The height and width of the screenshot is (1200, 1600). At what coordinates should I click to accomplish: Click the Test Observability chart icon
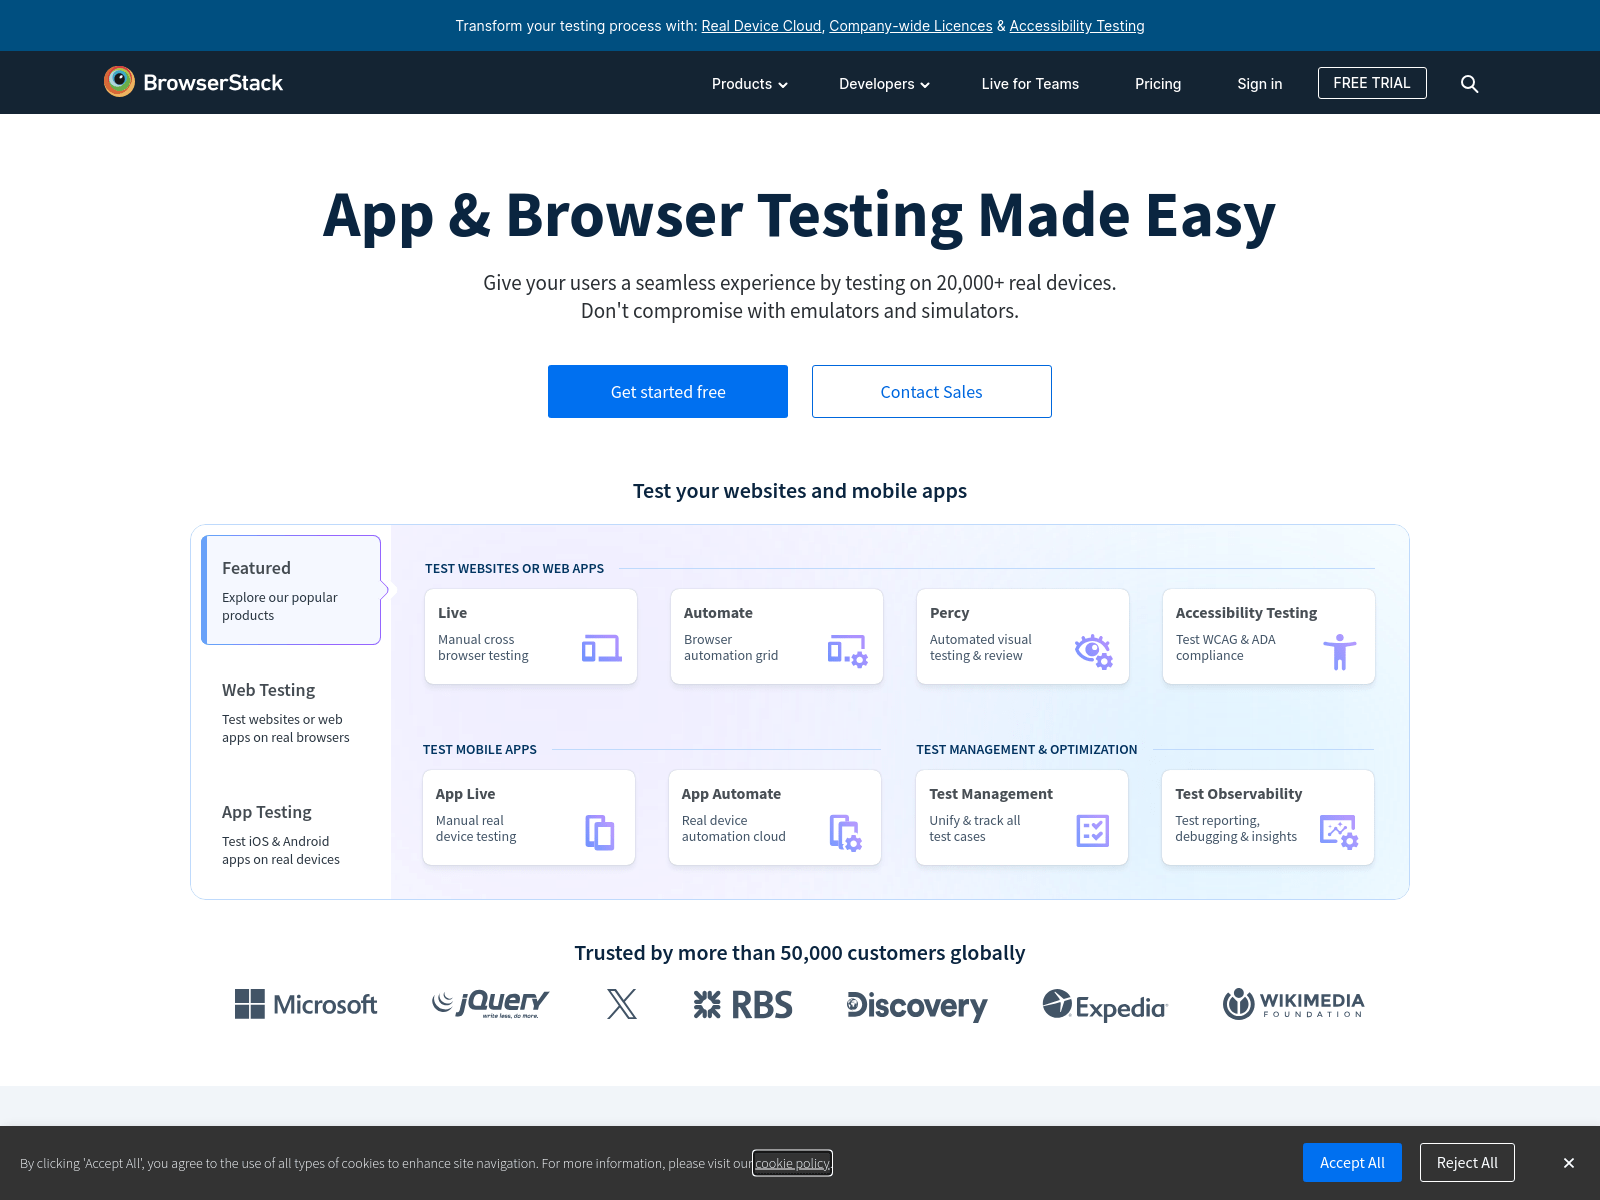[x=1338, y=832]
